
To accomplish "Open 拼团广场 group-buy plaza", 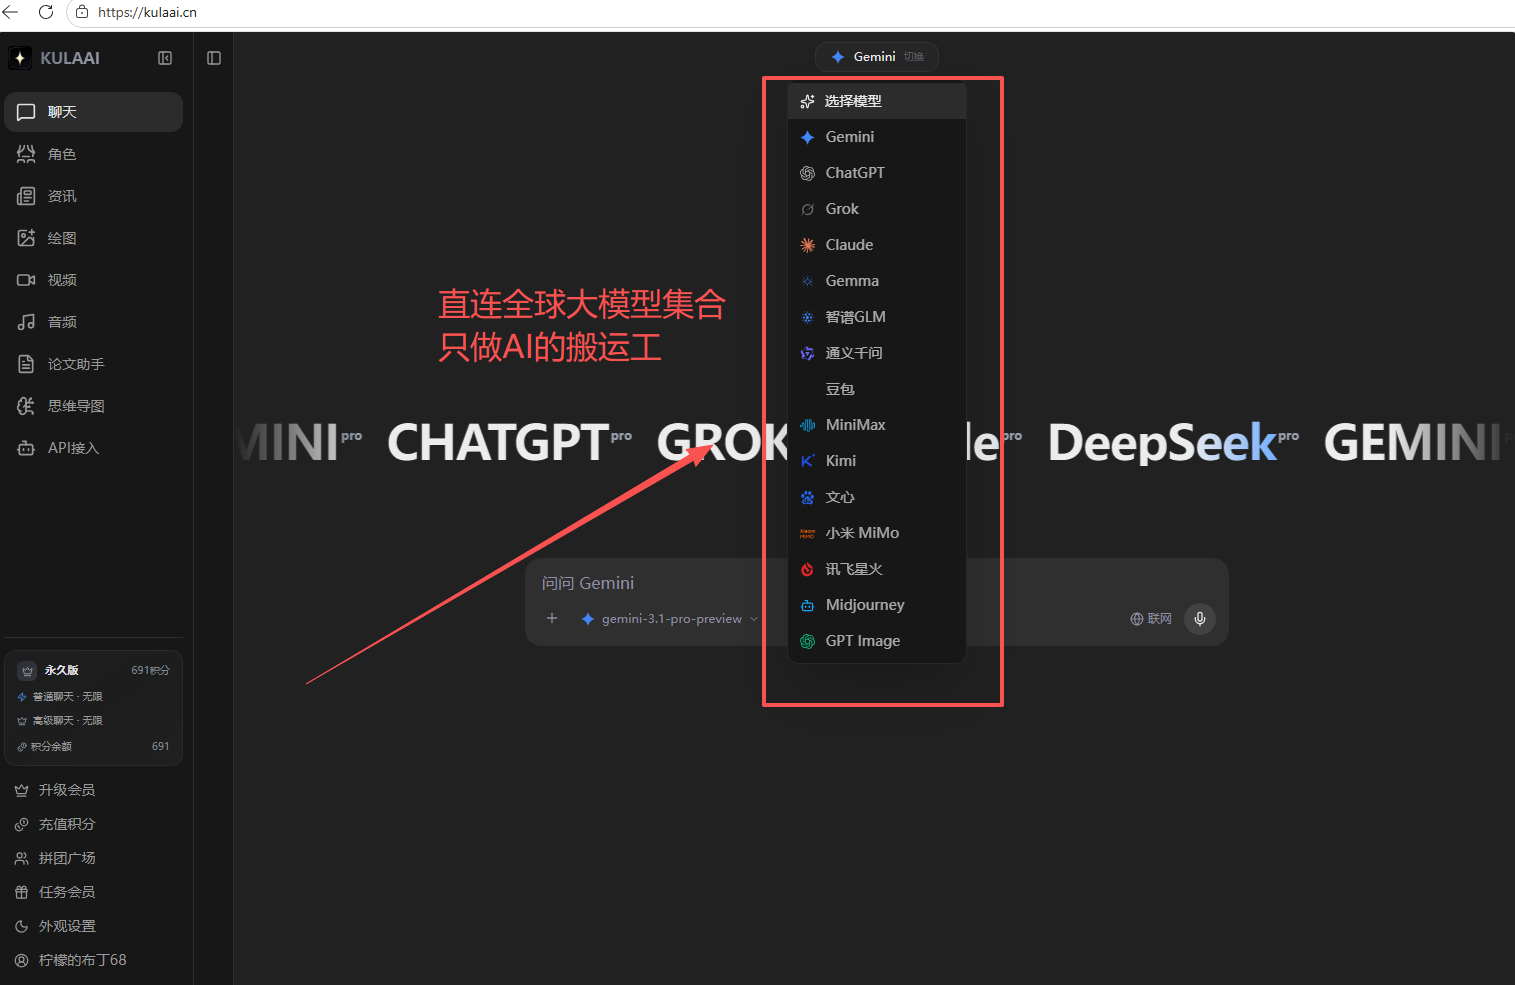I will (93, 858).
